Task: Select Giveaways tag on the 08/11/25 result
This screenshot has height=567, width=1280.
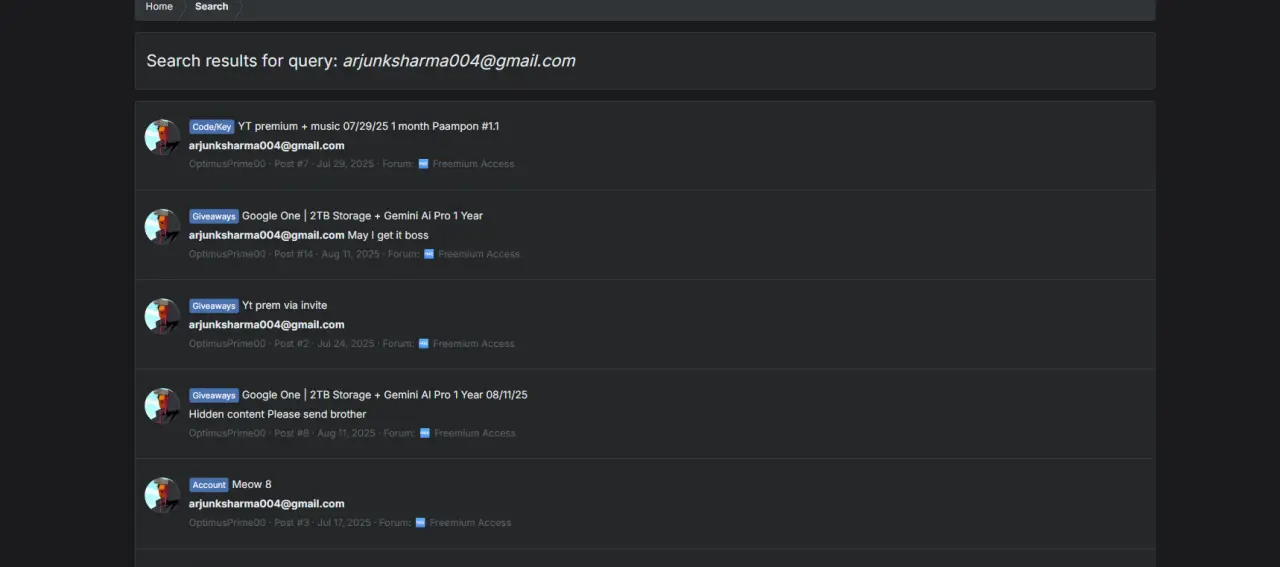Action: [x=214, y=395]
